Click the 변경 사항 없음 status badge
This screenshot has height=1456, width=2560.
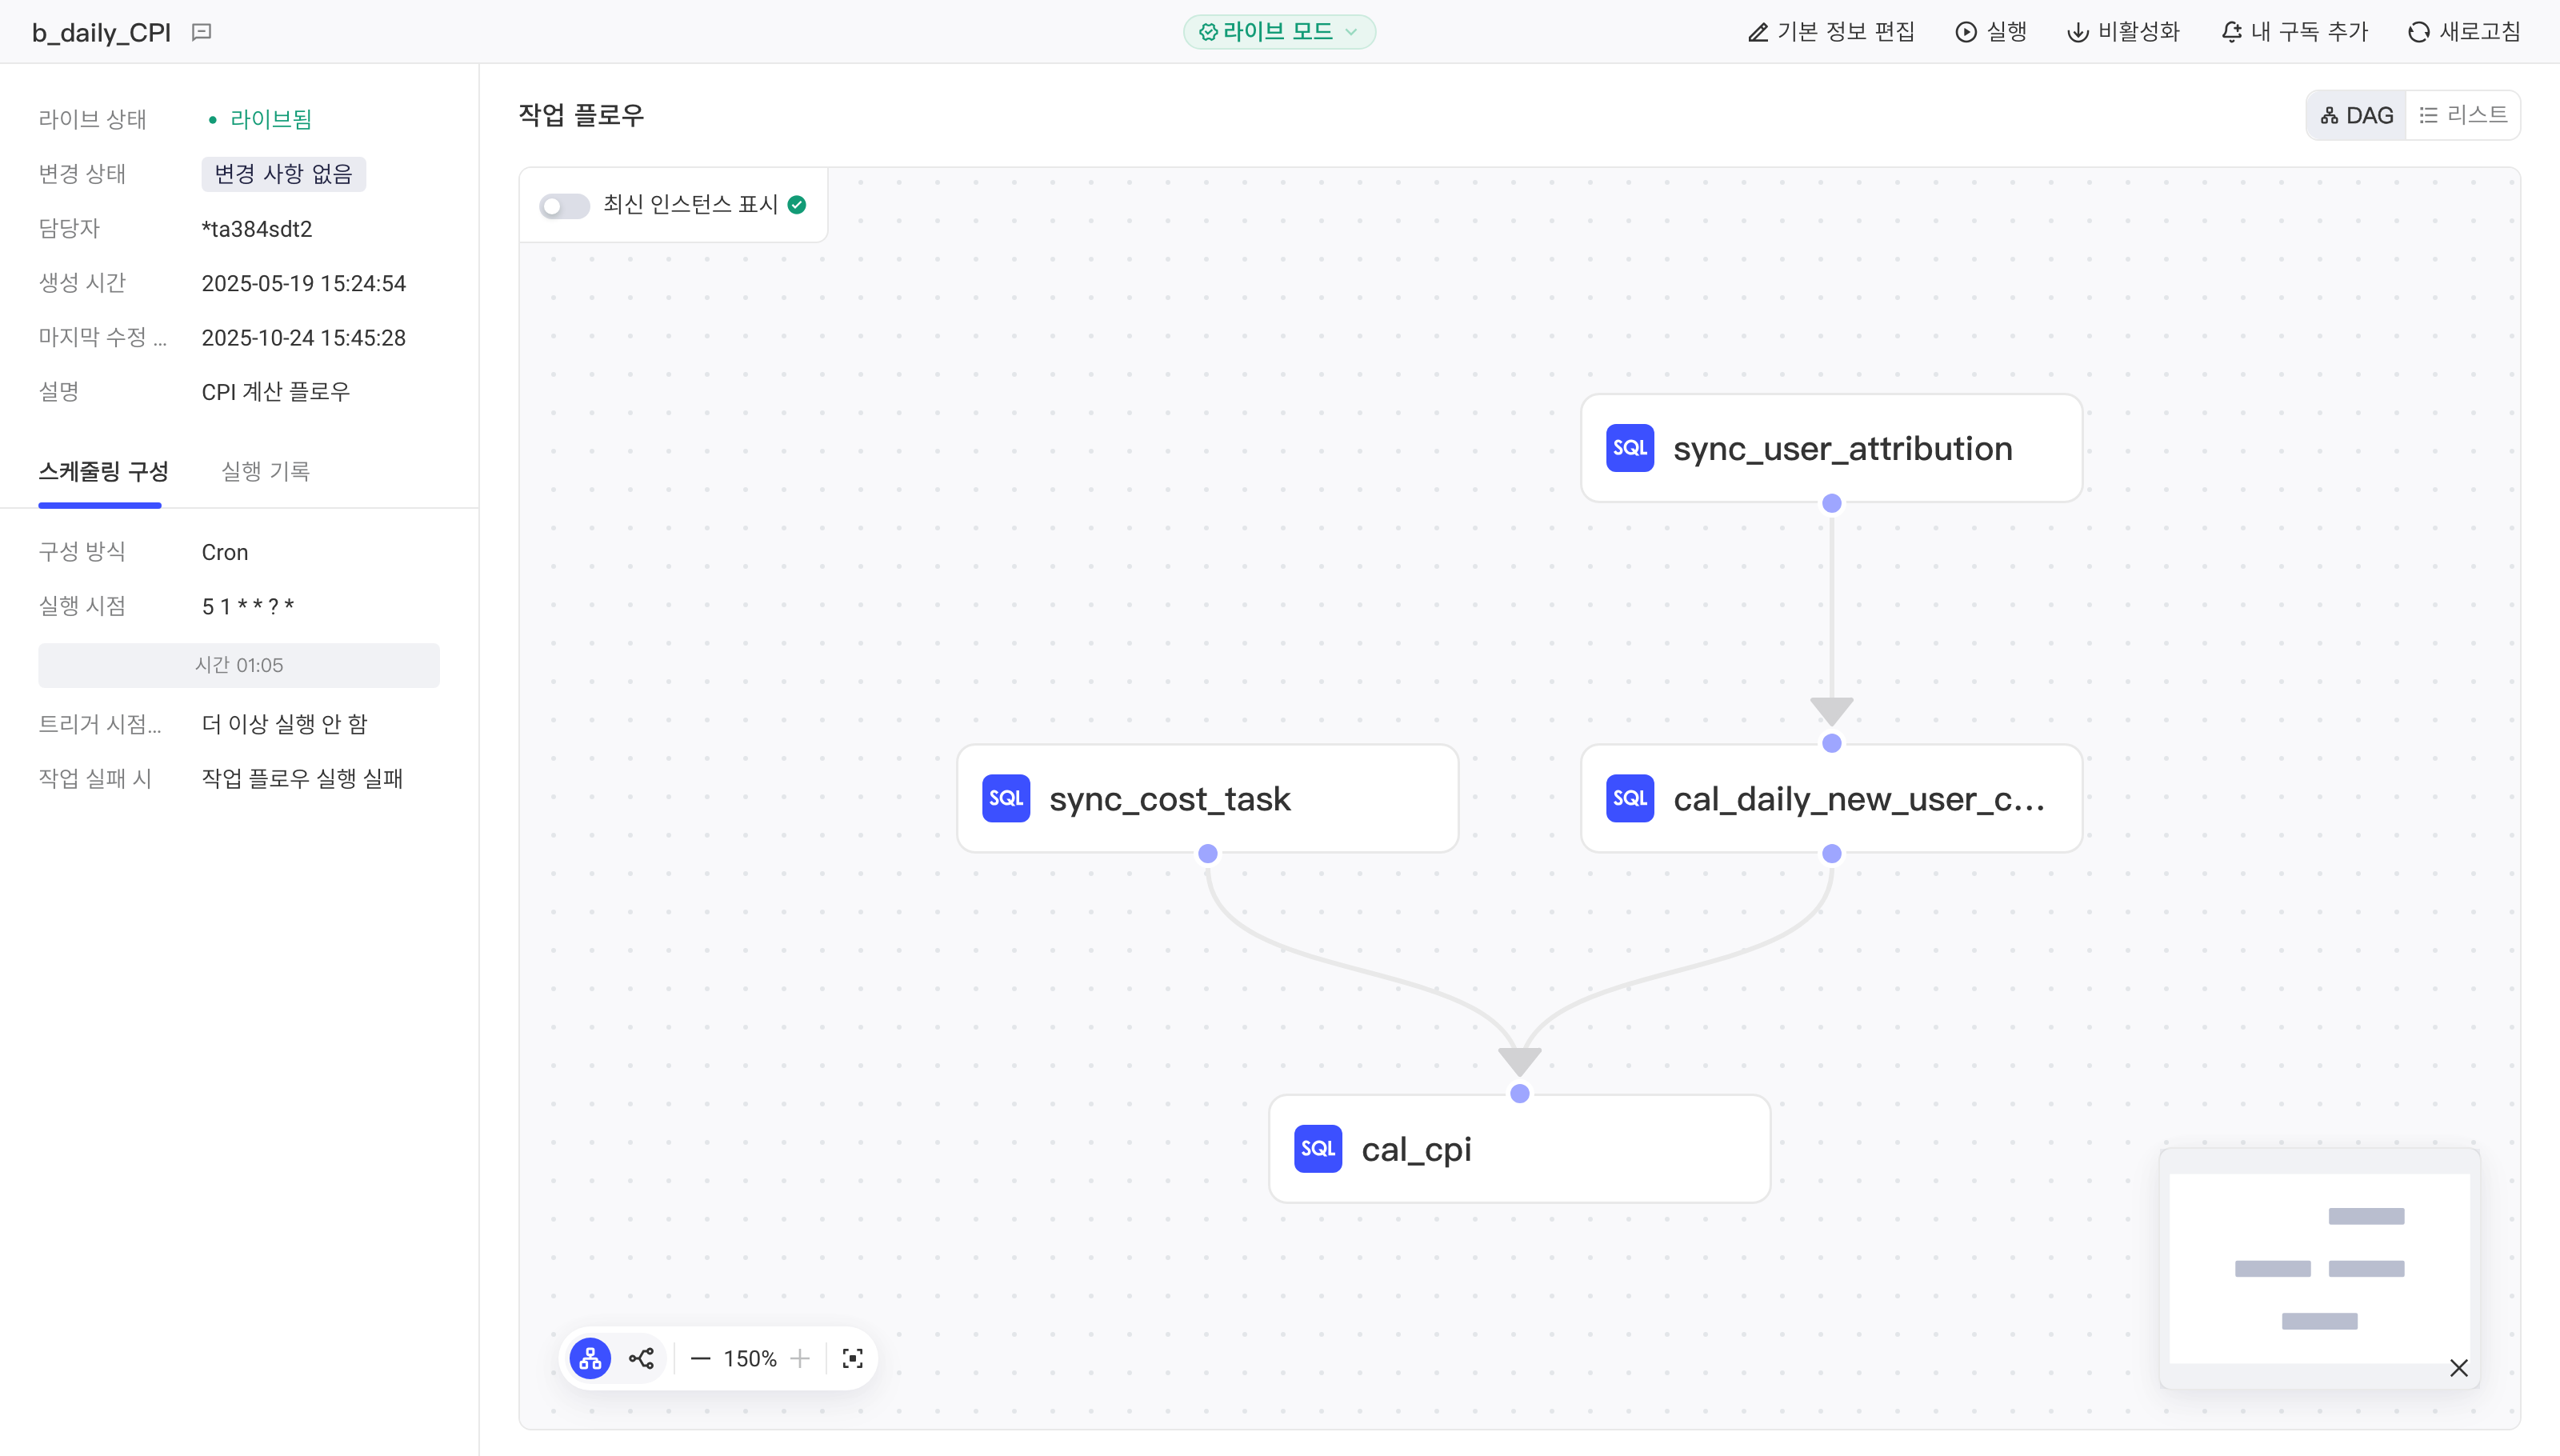tap(283, 174)
